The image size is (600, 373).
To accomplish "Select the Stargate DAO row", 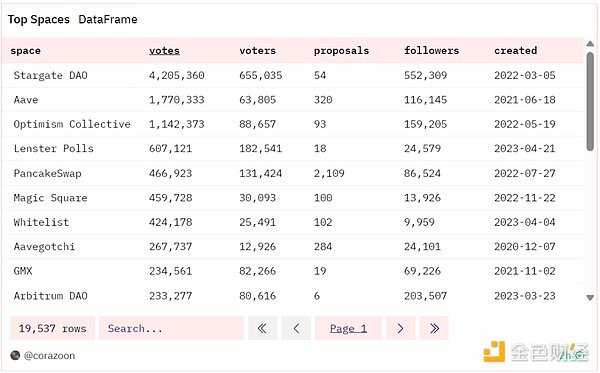I will pyautogui.click(x=293, y=75).
